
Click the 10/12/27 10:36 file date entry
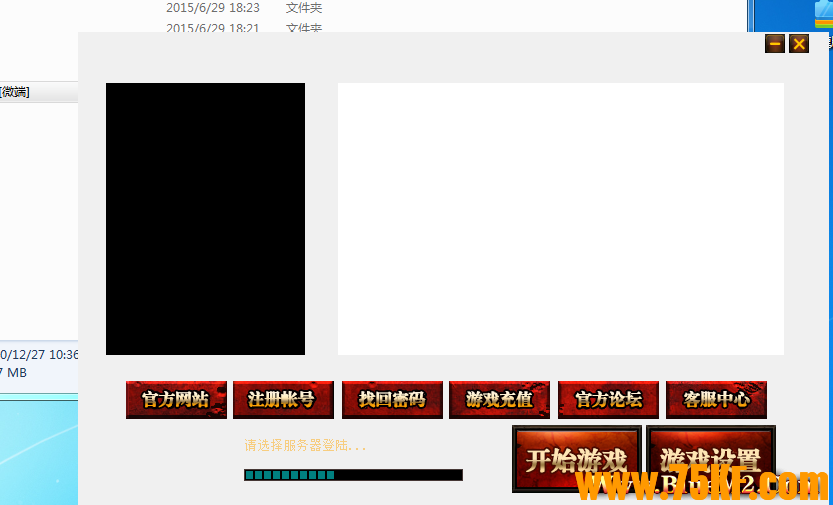pyautogui.click(x=40, y=354)
